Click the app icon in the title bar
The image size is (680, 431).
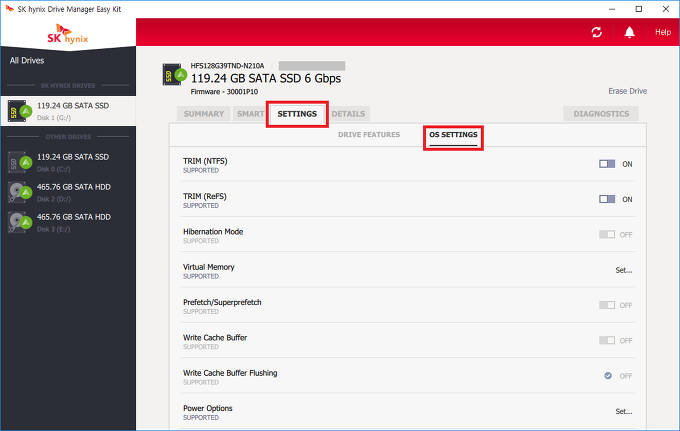click(x=10, y=9)
